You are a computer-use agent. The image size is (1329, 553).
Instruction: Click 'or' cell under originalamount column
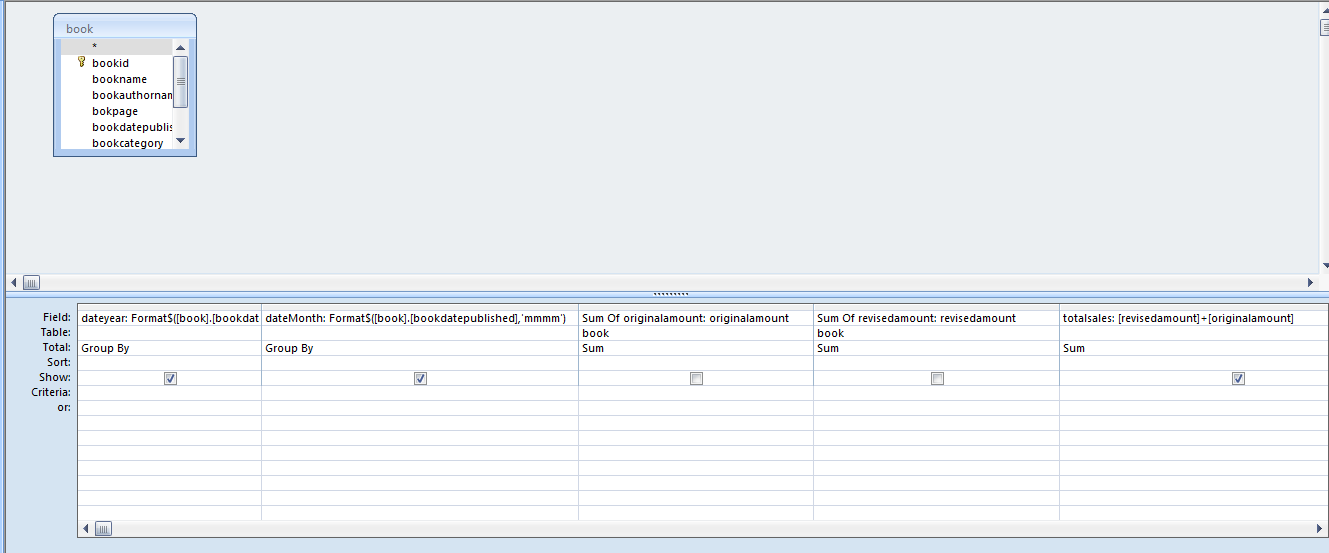click(x=696, y=408)
